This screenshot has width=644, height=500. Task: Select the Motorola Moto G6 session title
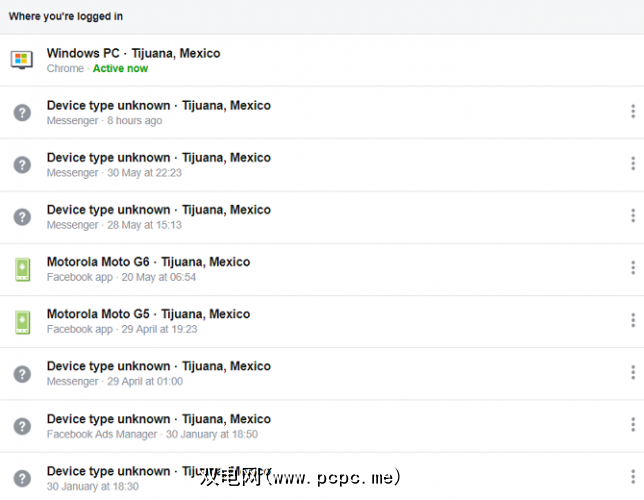tap(148, 262)
